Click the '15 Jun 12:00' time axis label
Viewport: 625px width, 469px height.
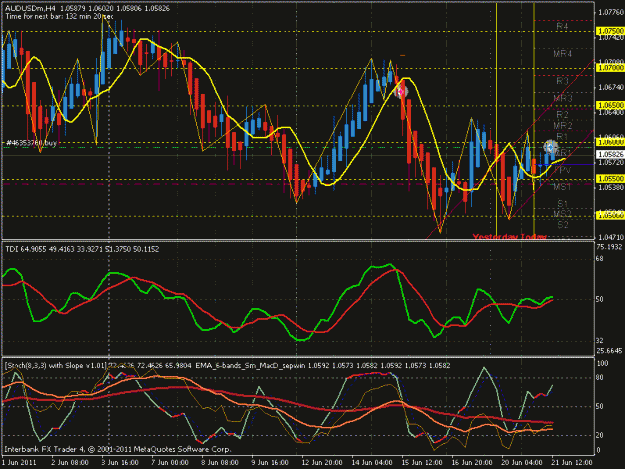pos(422,463)
